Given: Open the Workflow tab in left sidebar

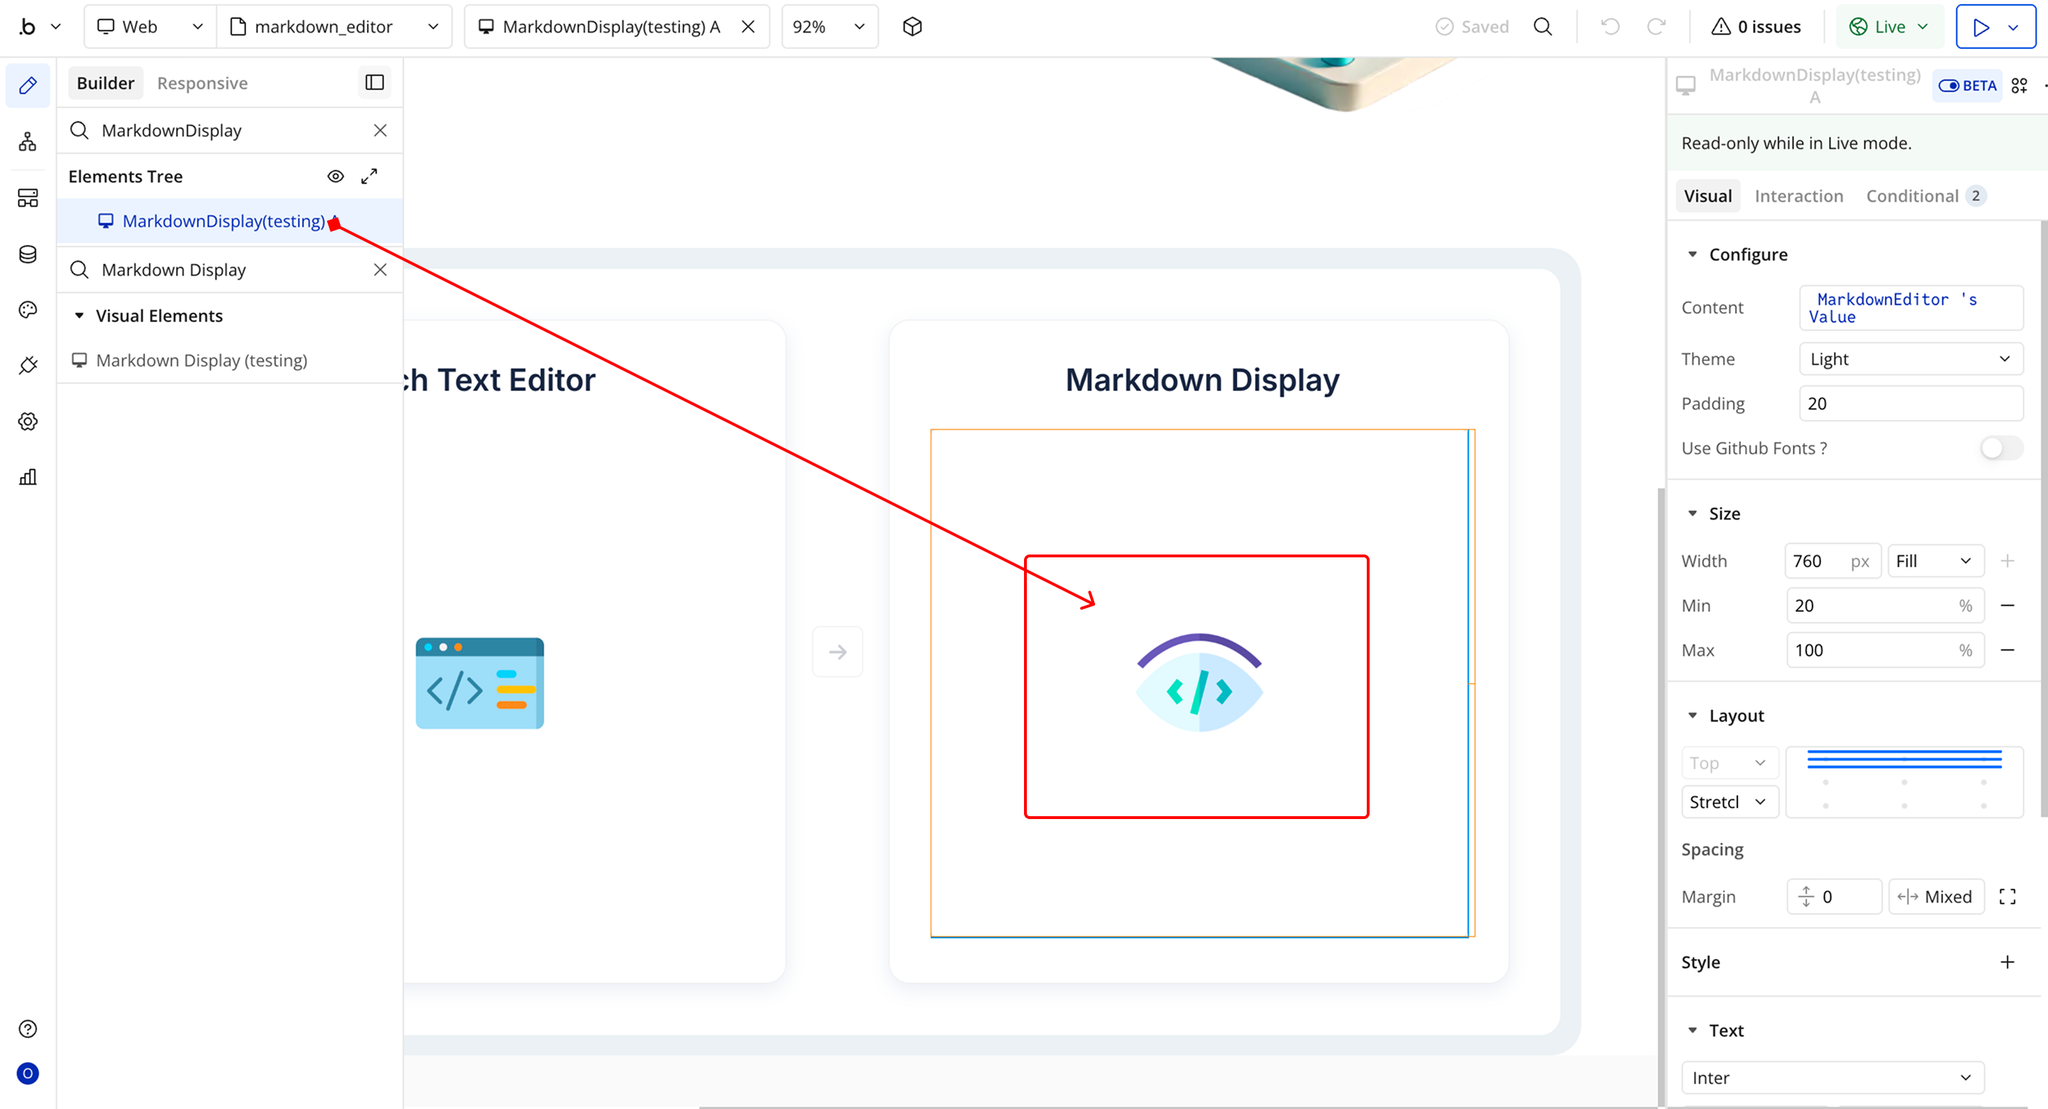Looking at the screenshot, I should coord(28,142).
